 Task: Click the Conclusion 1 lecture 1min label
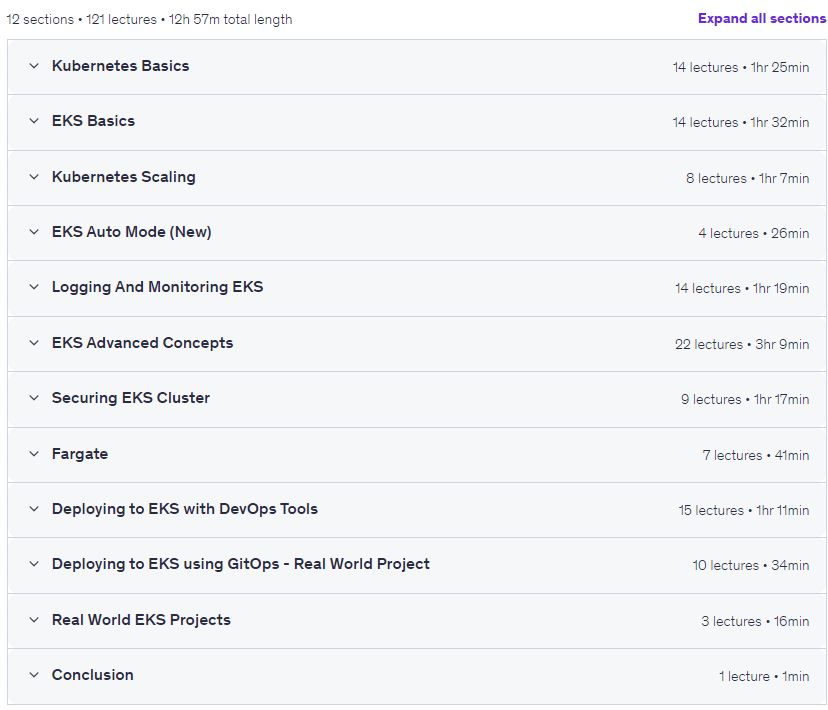764,676
